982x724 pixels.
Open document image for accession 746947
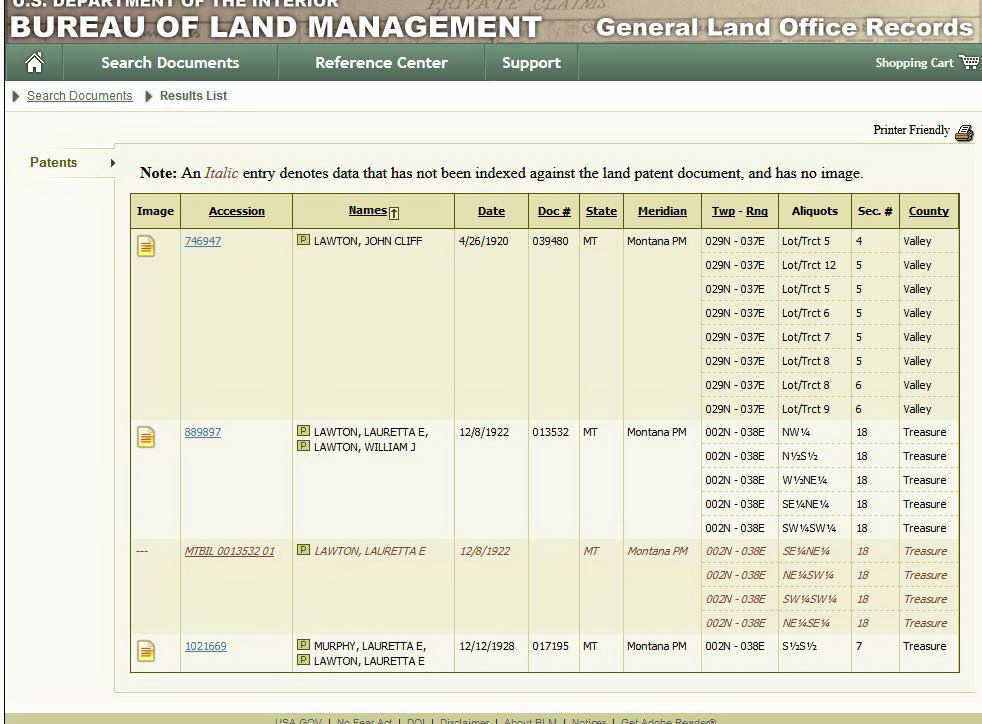coord(146,246)
